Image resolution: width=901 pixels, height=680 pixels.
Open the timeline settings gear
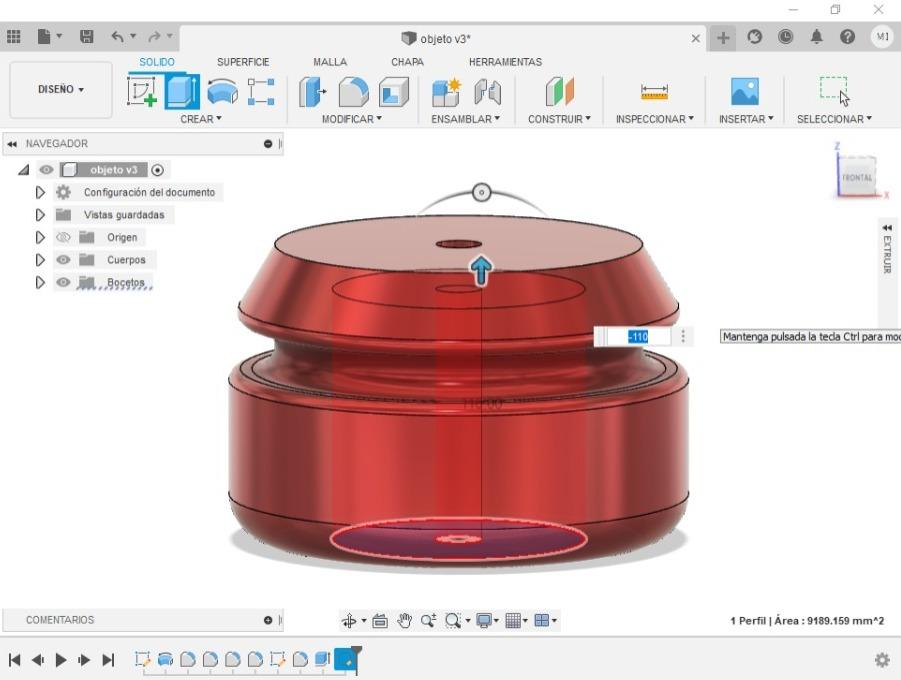tap(882, 660)
